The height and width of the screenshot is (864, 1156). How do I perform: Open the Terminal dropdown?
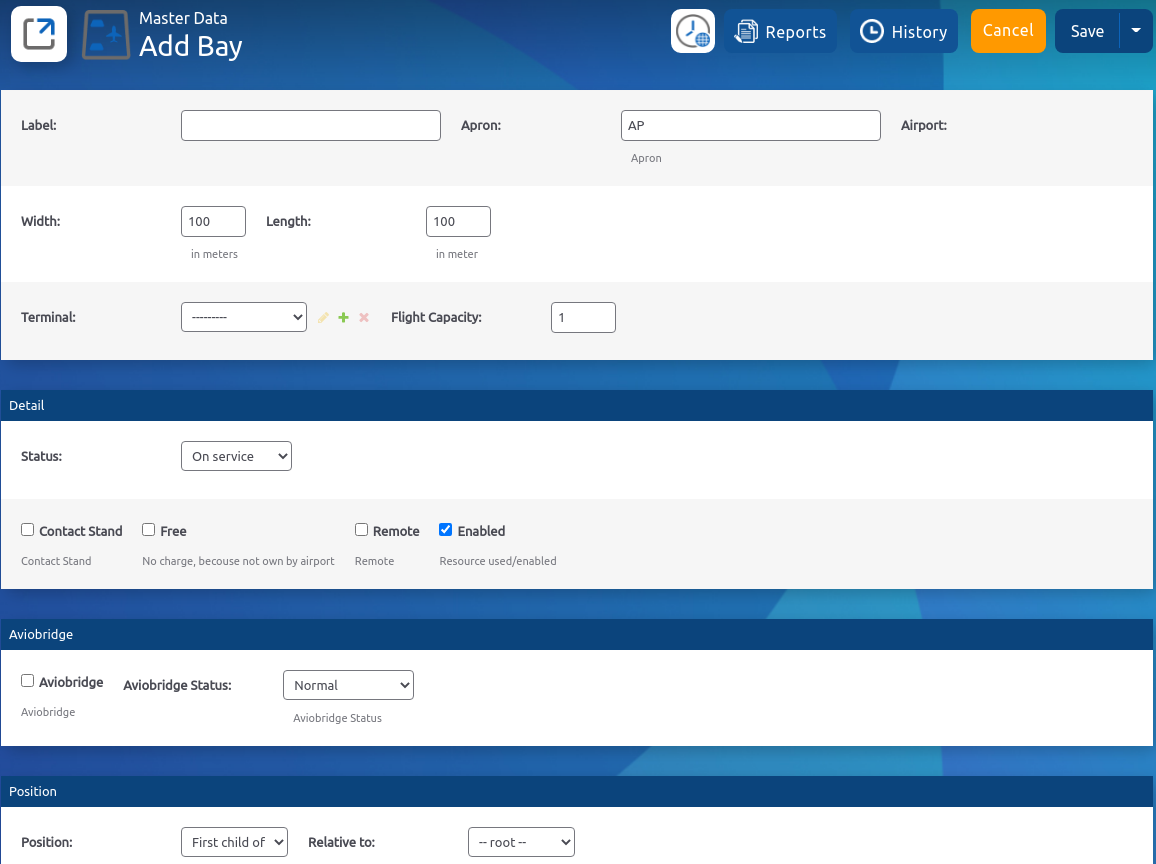click(243, 317)
